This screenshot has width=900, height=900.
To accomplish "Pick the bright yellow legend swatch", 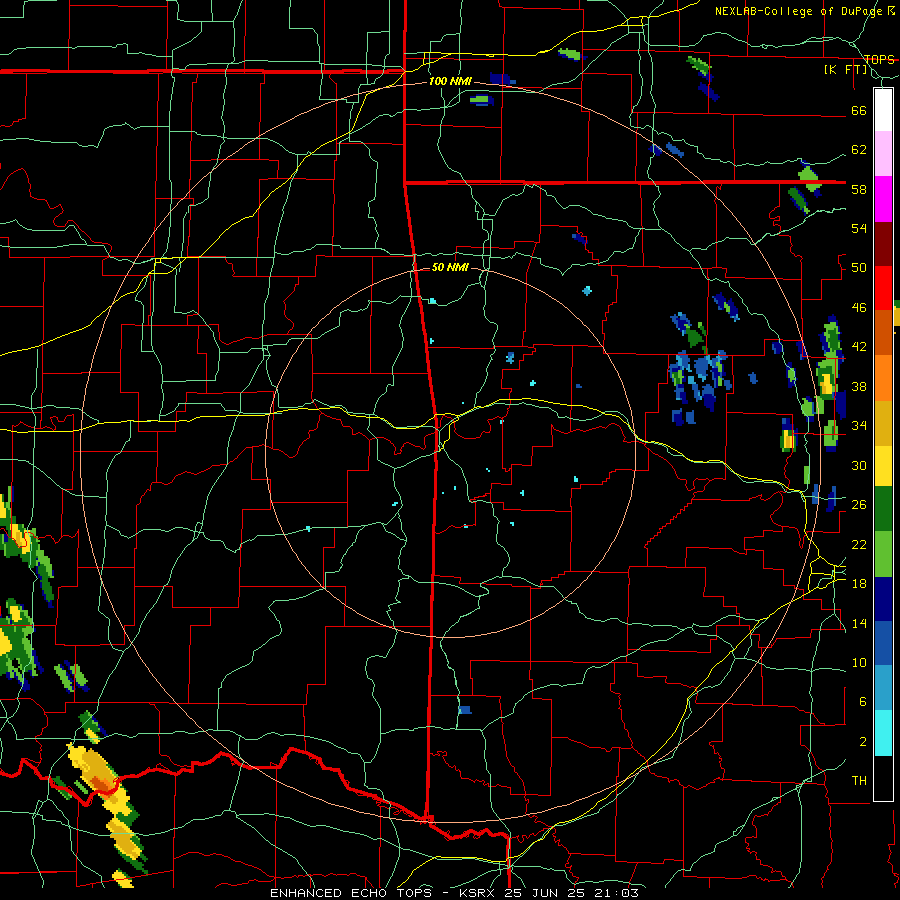I will [x=883, y=466].
